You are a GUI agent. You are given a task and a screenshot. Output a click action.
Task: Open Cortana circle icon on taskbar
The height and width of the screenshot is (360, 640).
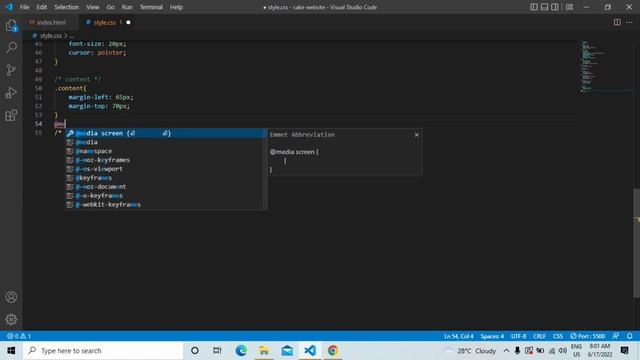[x=195, y=351]
